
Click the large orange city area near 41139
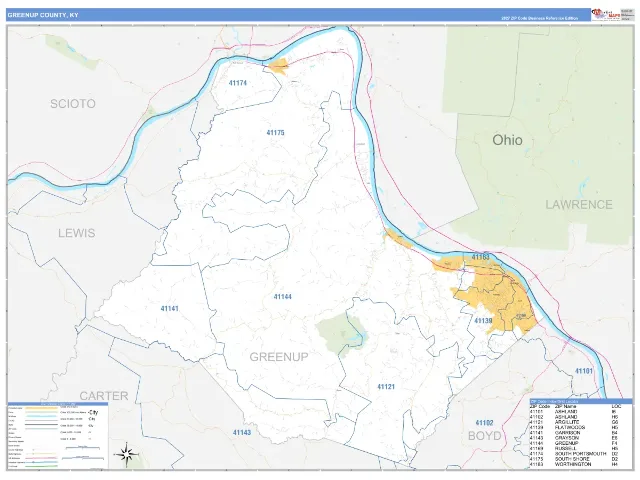(496, 302)
